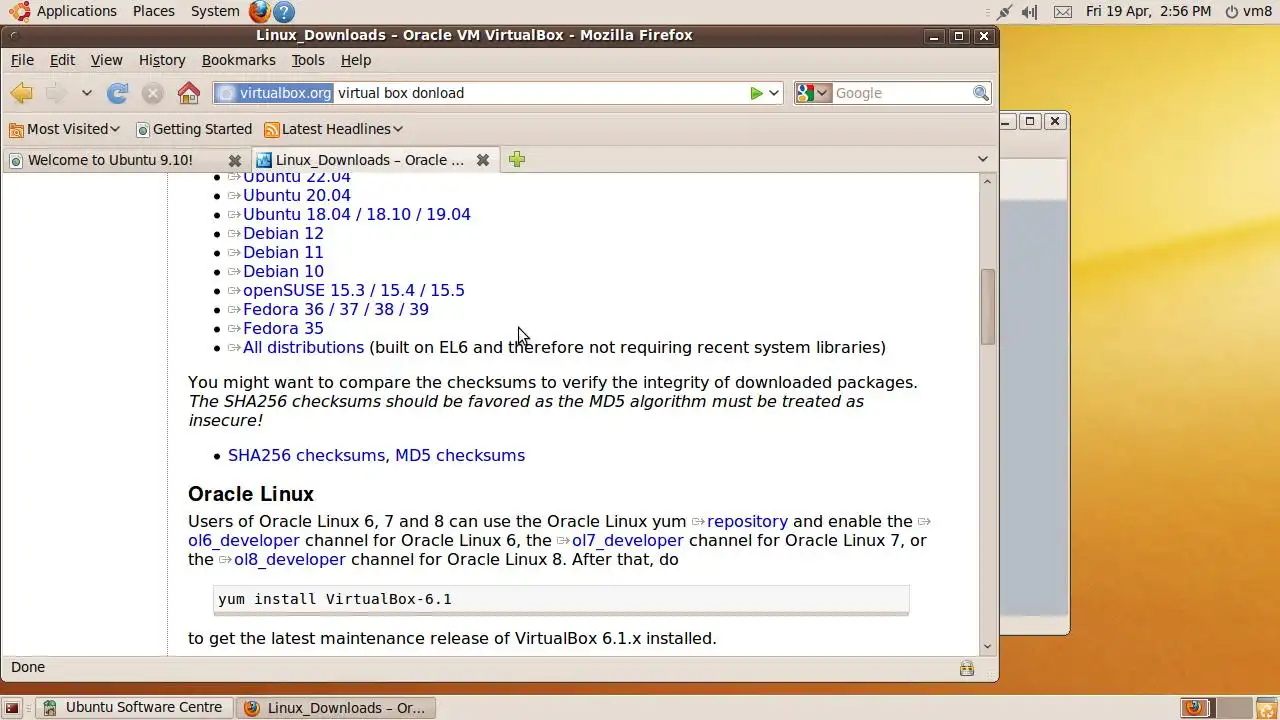Open the network connection indicator
Screen dimensions: 1280x720
point(1004,12)
